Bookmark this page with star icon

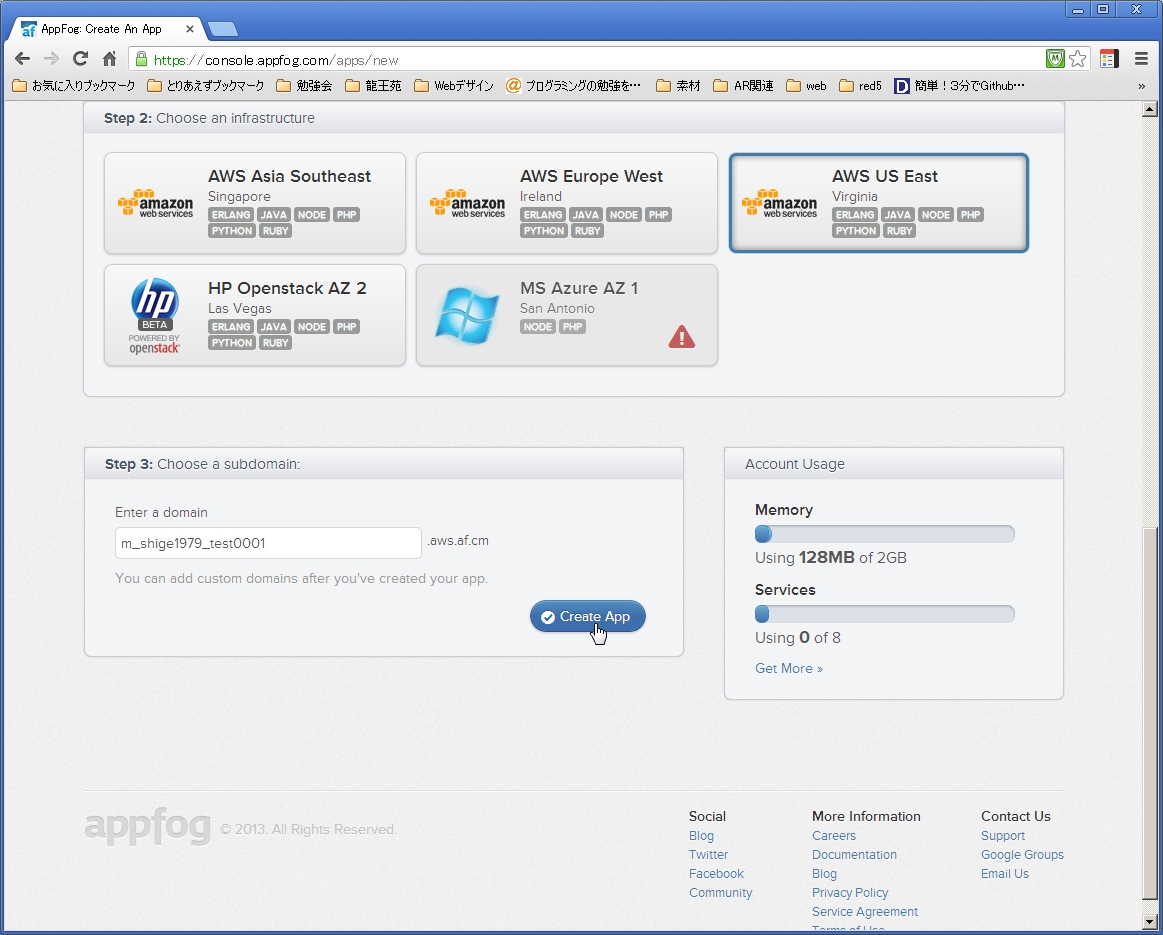[1078, 59]
